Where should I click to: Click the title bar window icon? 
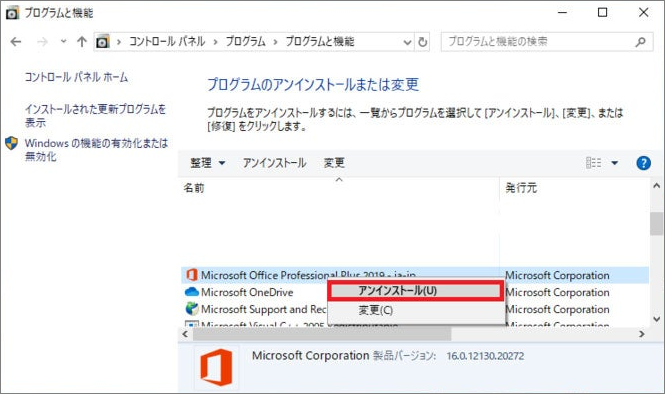click(x=12, y=13)
